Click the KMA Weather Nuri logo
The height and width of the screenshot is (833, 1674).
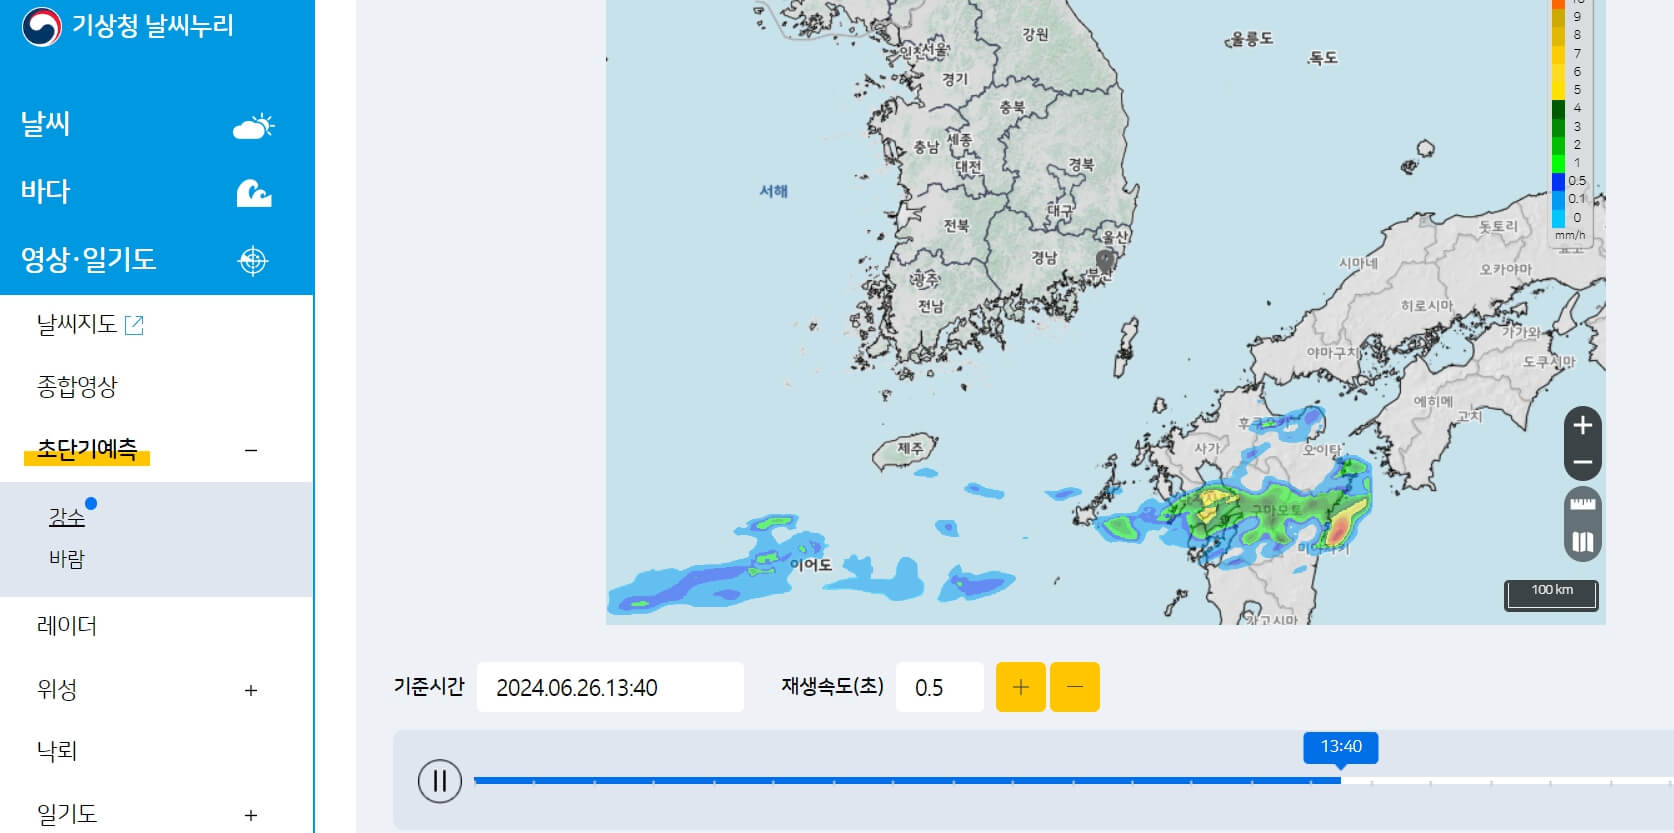128,26
